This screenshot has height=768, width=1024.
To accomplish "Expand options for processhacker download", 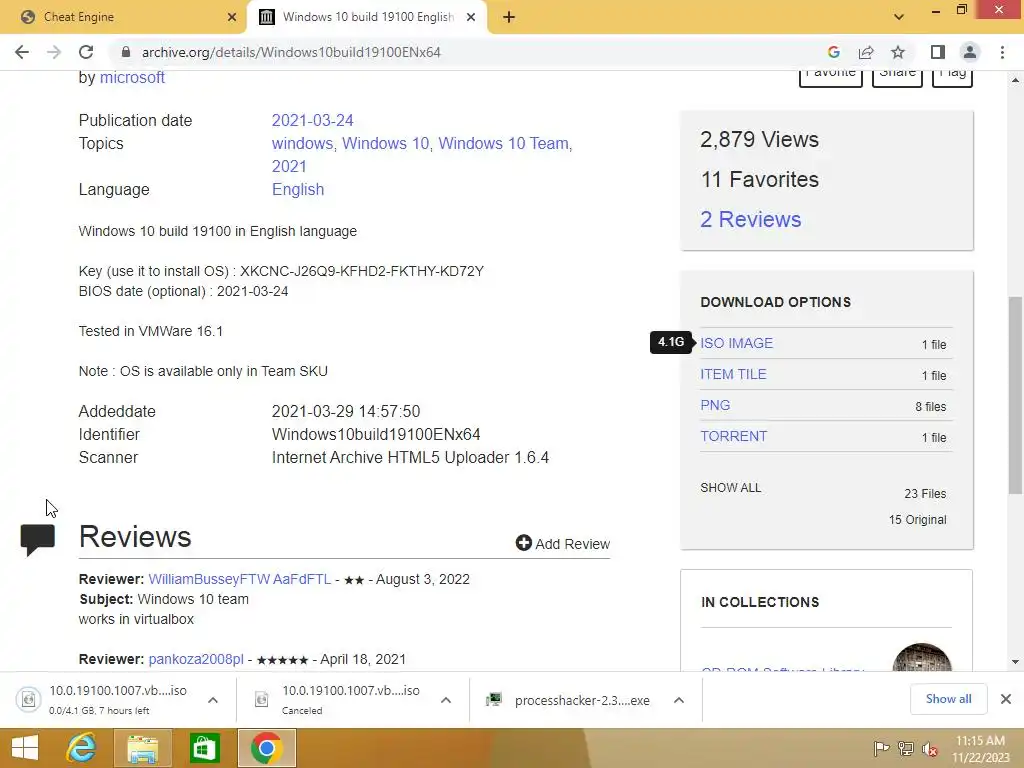I will pyautogui.click(x=679, y=700).
